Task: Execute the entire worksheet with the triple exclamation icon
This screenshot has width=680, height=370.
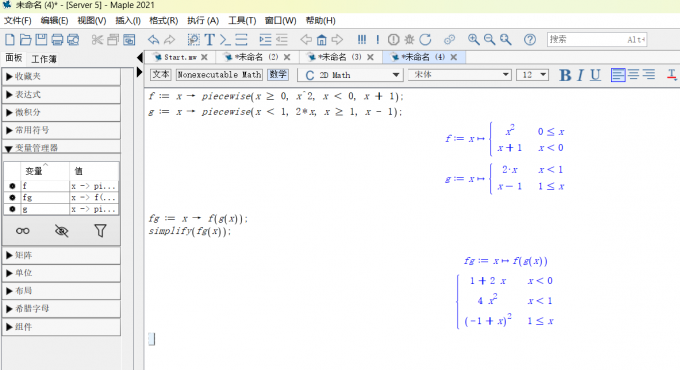Action: point(362,40)
